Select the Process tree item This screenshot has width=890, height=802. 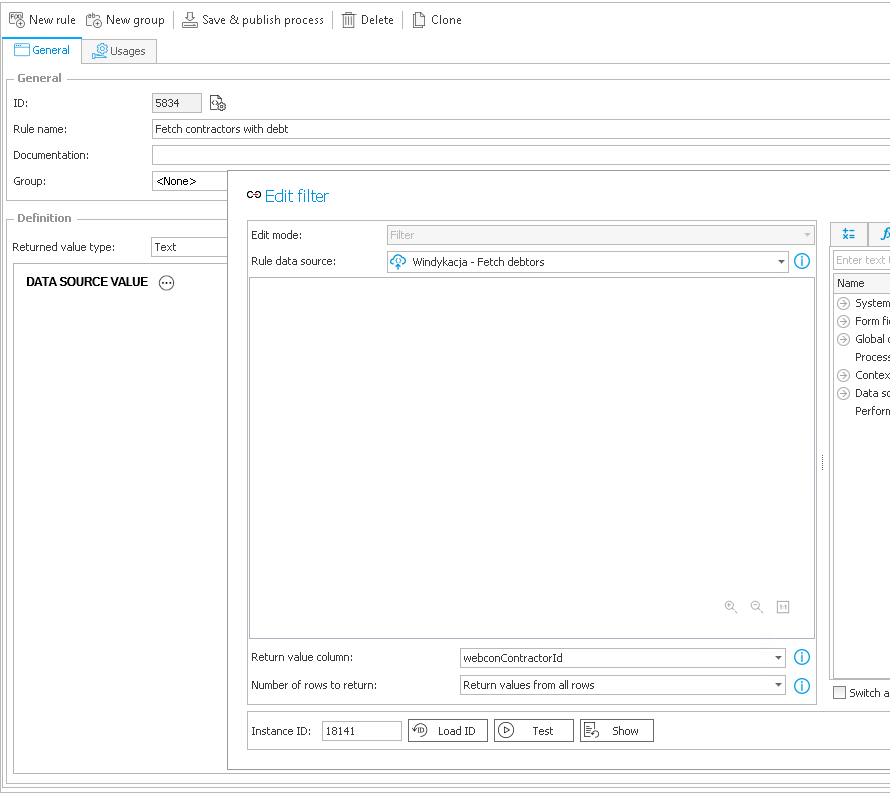click(872, 357)
